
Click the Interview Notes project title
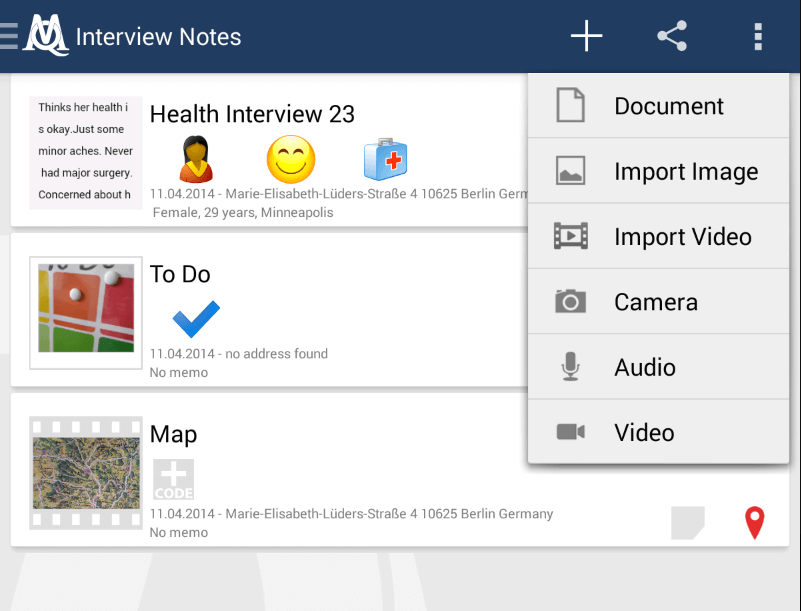(158, 37)
